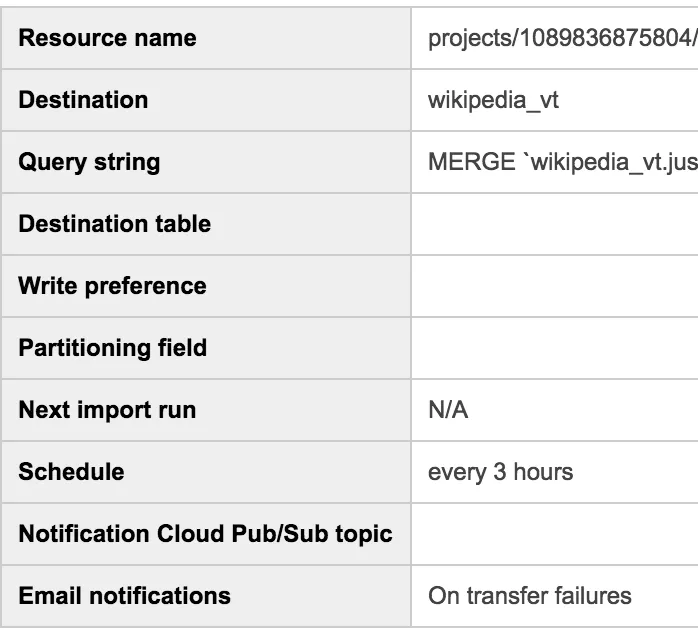Click the Partitioning field label
698x630 pixels.
(x=113, y=348)
